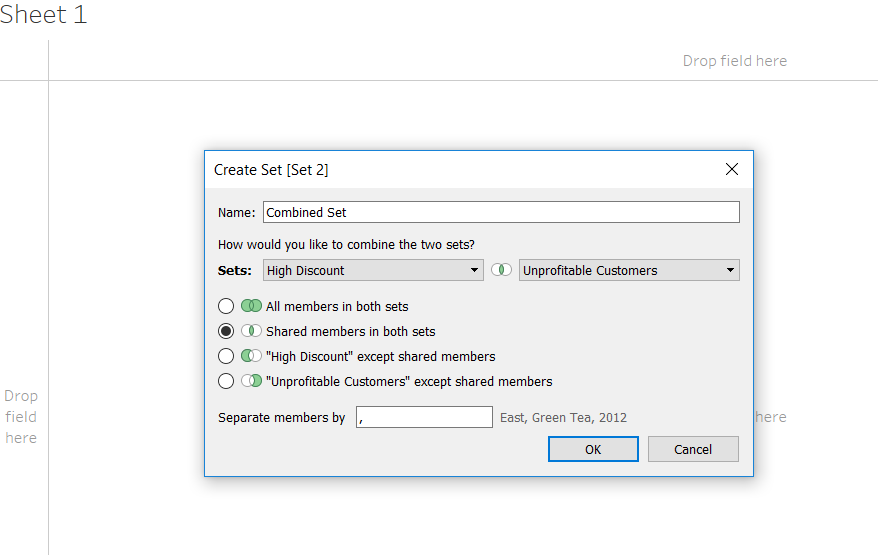
Task: Click the Create Set [Set 2] title bar
Action: coord(450,170)
